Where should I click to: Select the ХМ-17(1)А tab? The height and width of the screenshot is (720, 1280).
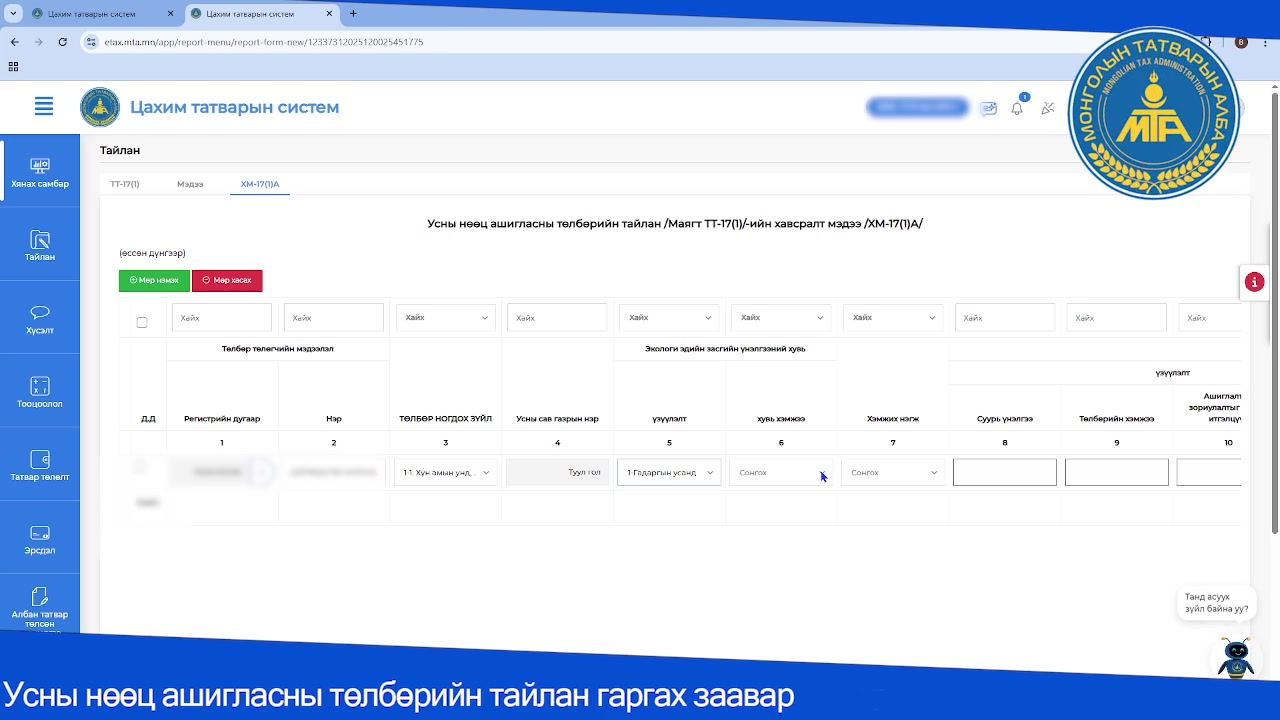(x=260, y=184)
